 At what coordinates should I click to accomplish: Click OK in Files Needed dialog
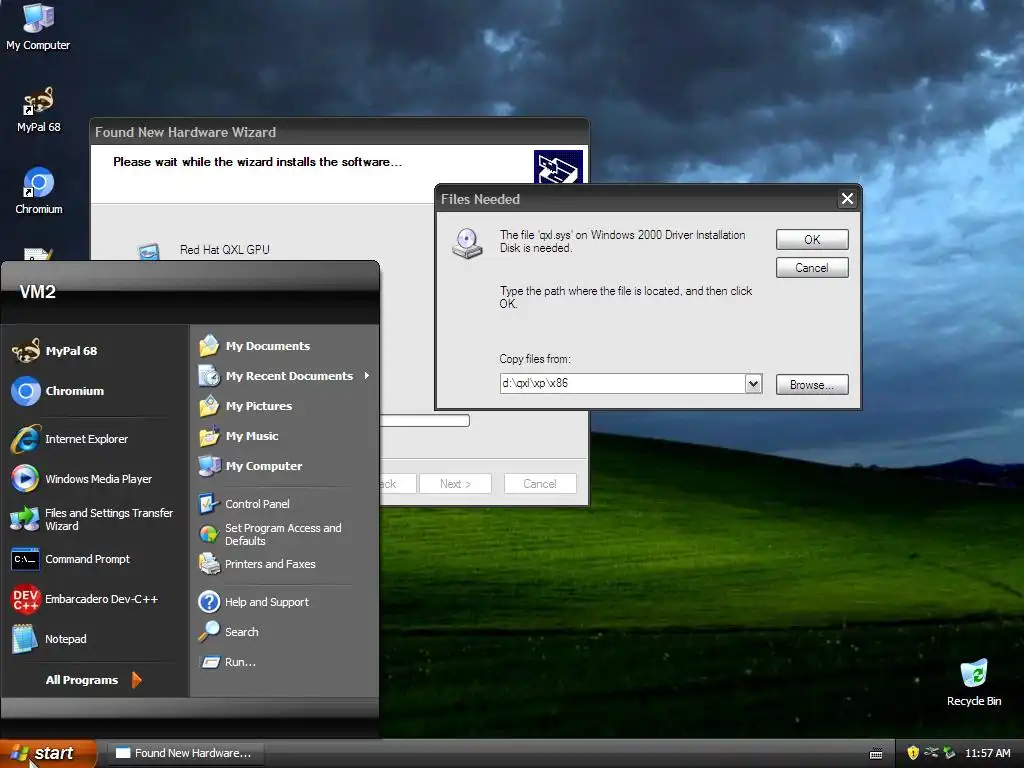click(x=812, y=240)
